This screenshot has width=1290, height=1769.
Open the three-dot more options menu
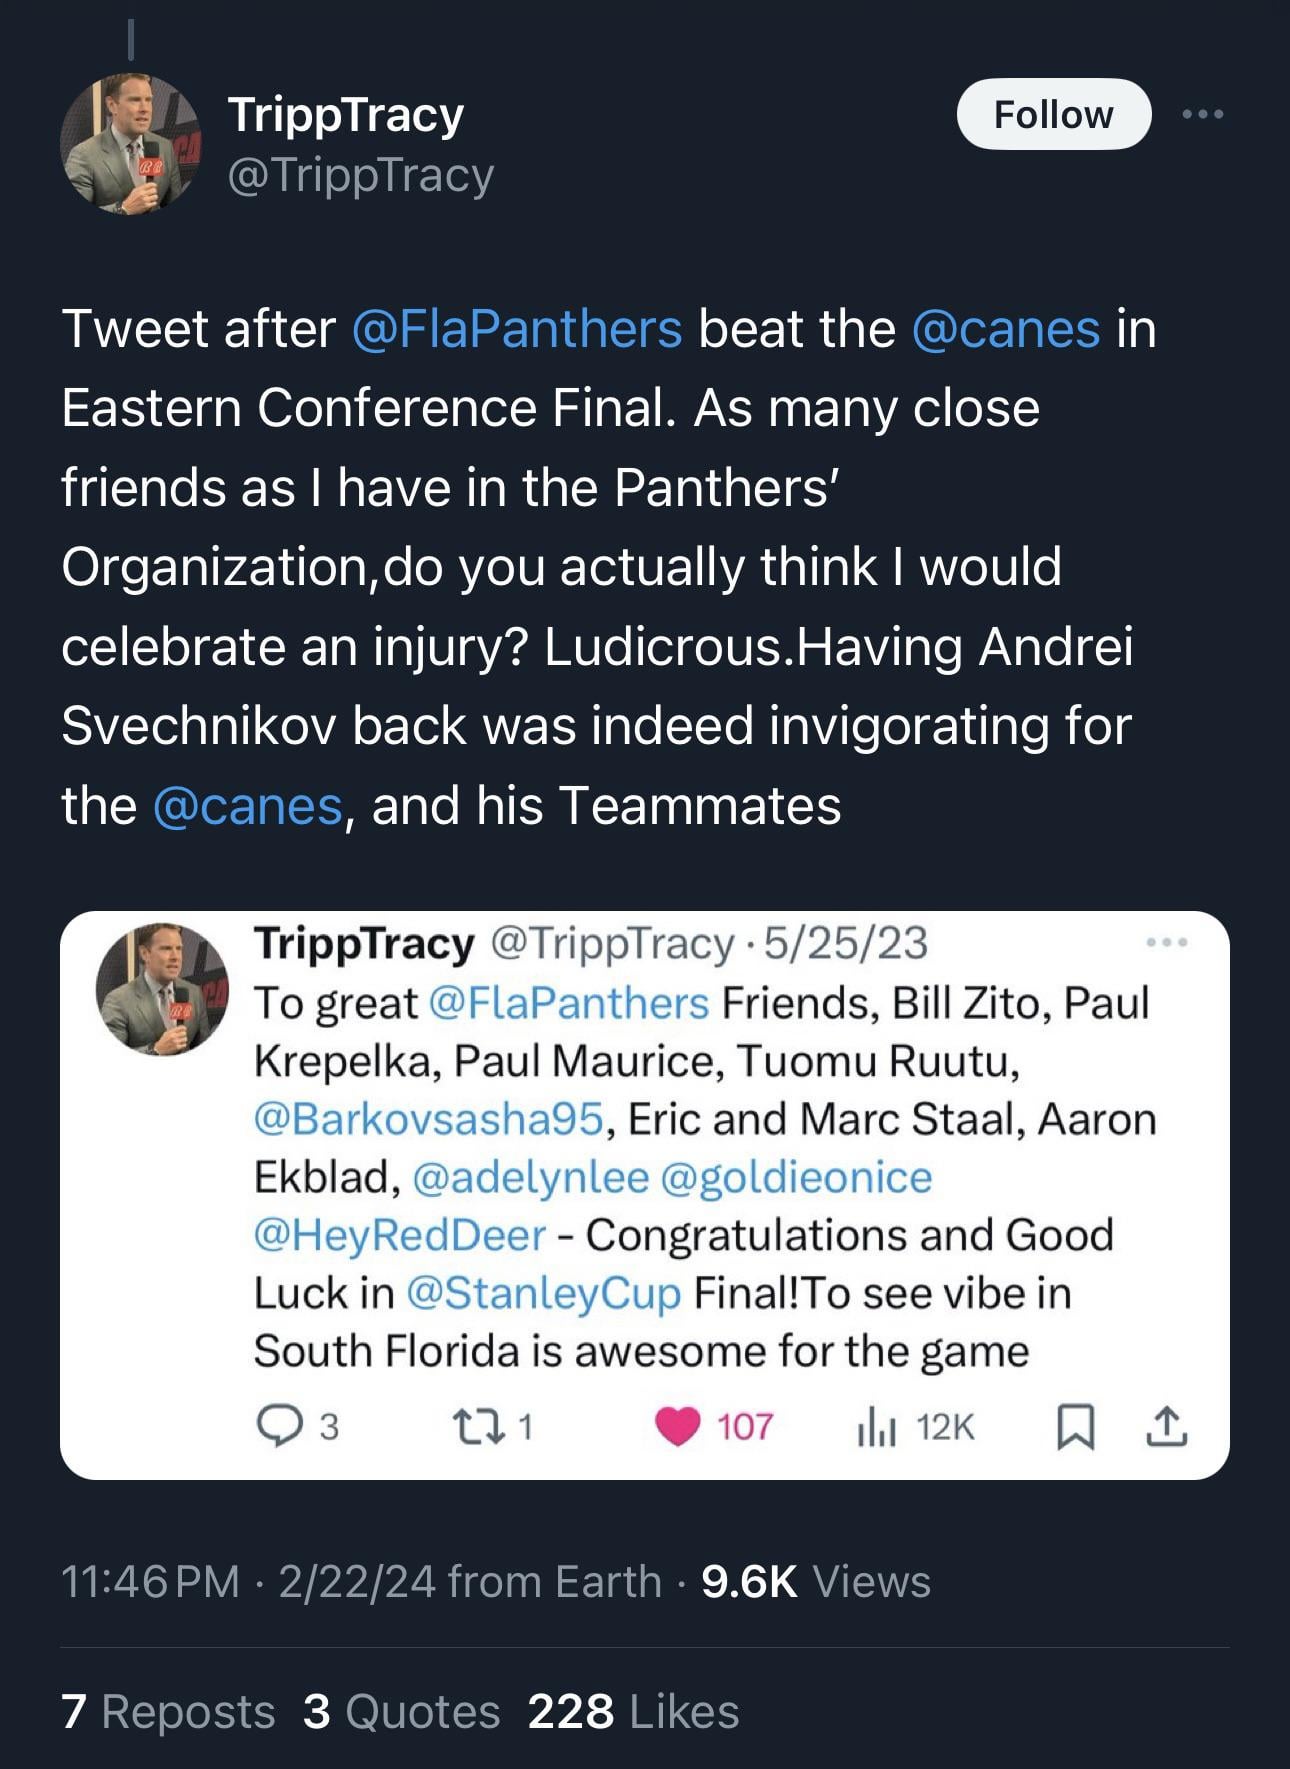pos(1202,115)
